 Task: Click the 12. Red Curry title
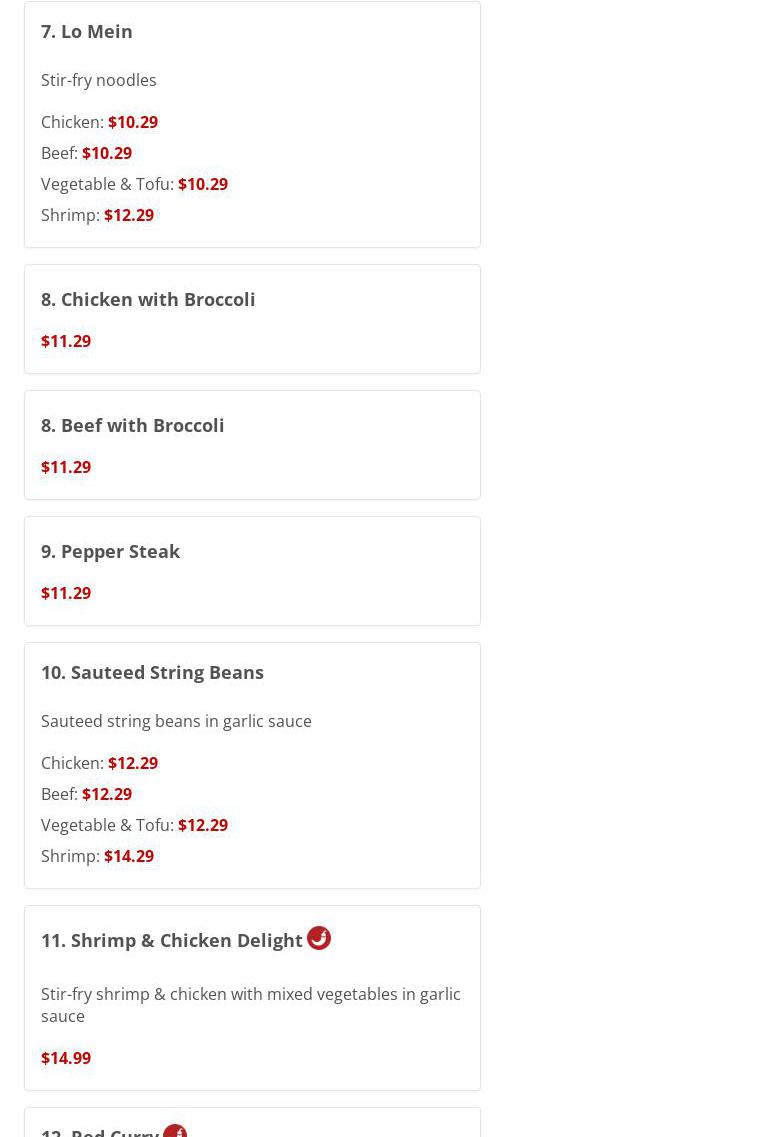pyautogui.click(x=100, y=1132)
